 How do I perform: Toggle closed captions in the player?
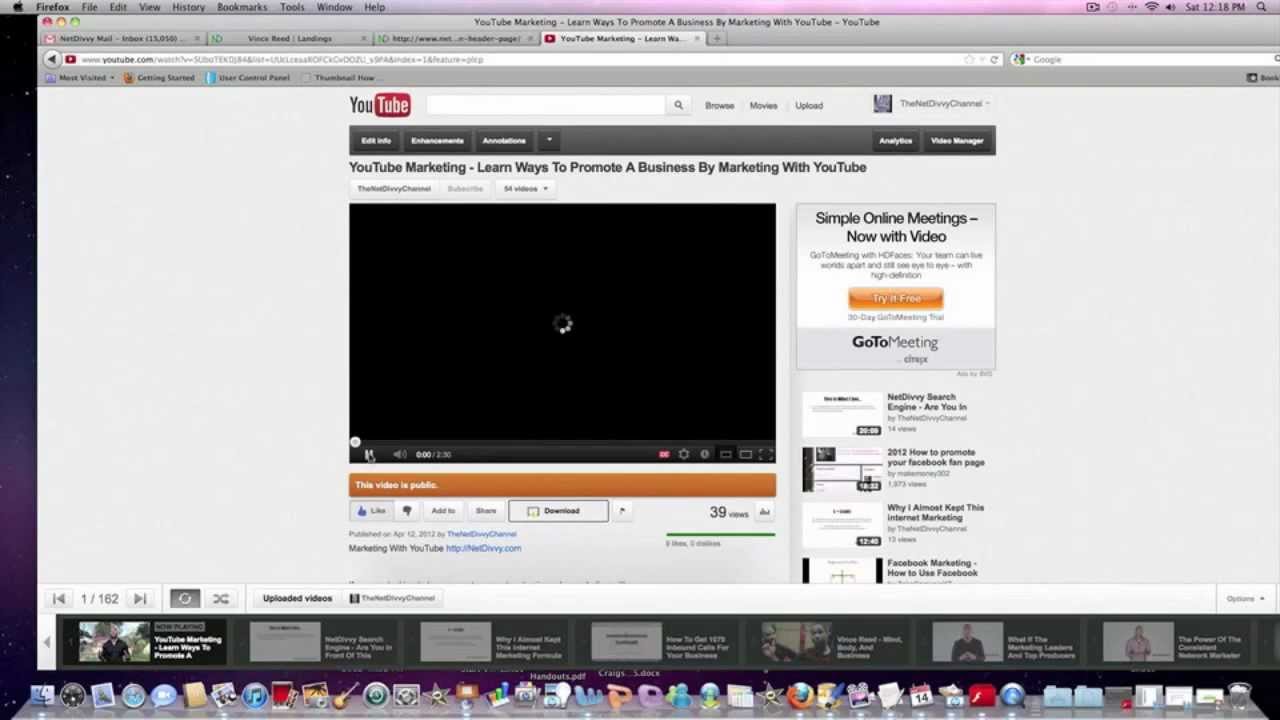coord(664,455)
